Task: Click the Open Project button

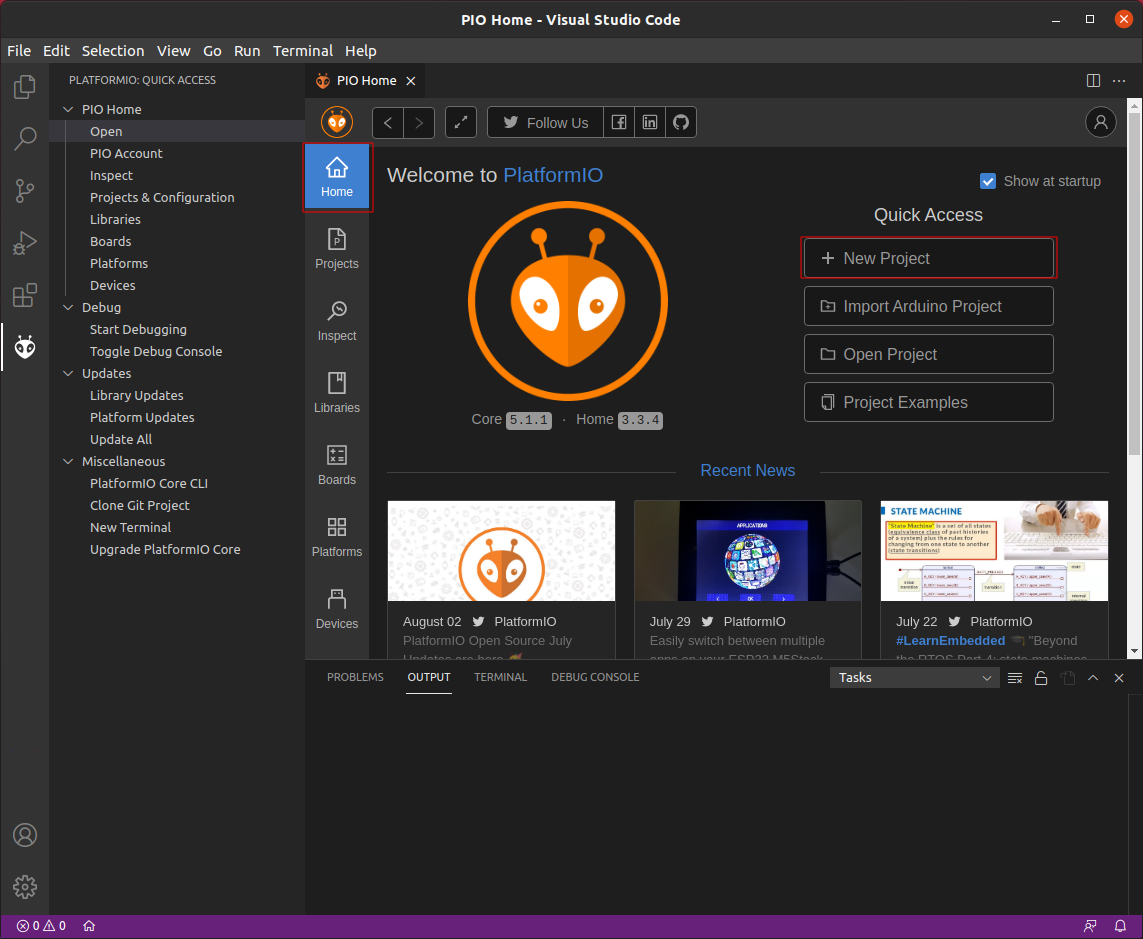Action: [x=929, y=354]
